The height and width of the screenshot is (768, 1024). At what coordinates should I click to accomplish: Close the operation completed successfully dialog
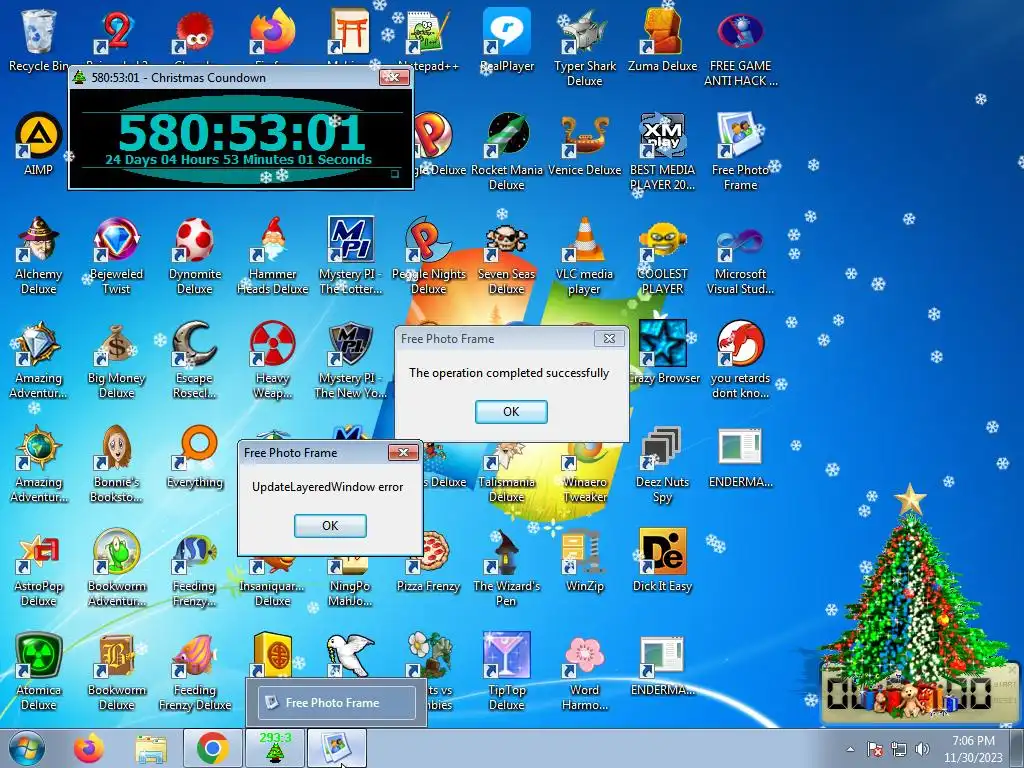[x=609, y=338]
